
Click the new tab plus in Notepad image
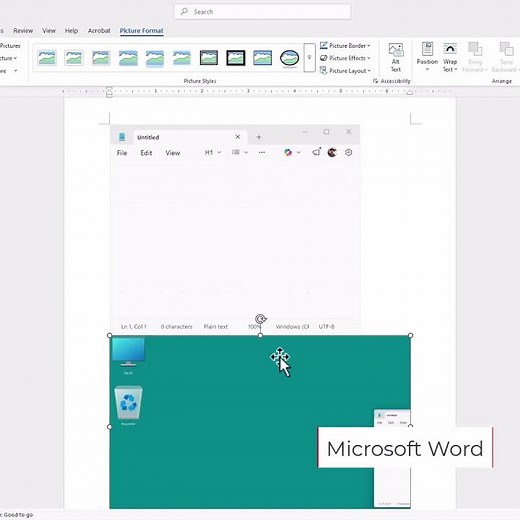coord(259,137)
